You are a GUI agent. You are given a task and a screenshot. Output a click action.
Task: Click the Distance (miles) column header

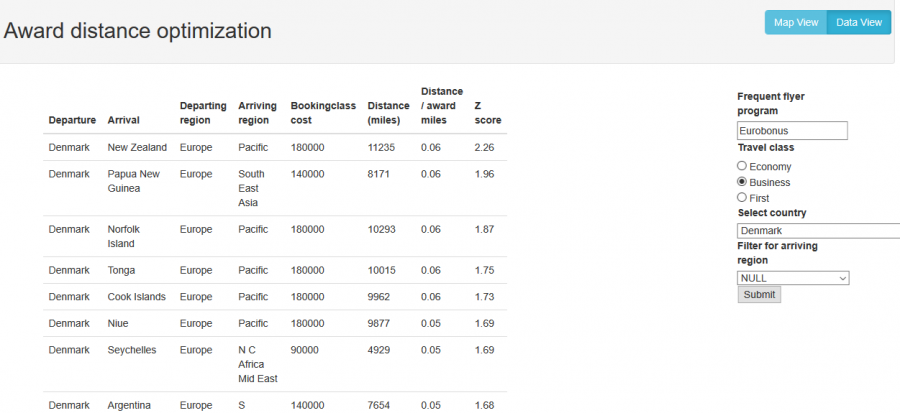point(388,113)
